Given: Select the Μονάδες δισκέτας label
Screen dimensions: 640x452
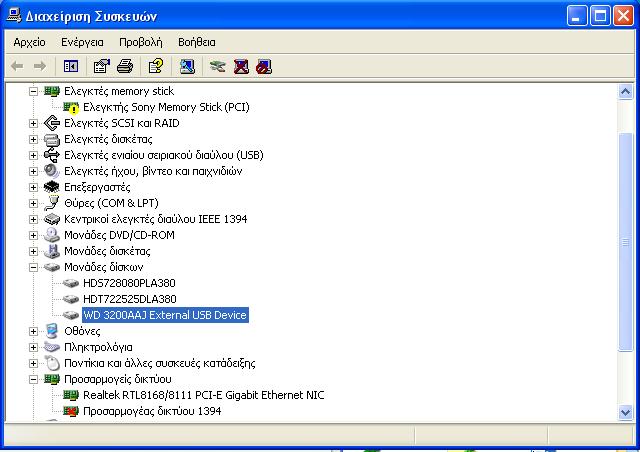Looking at the screenshot, I should [x=107, y=251].
